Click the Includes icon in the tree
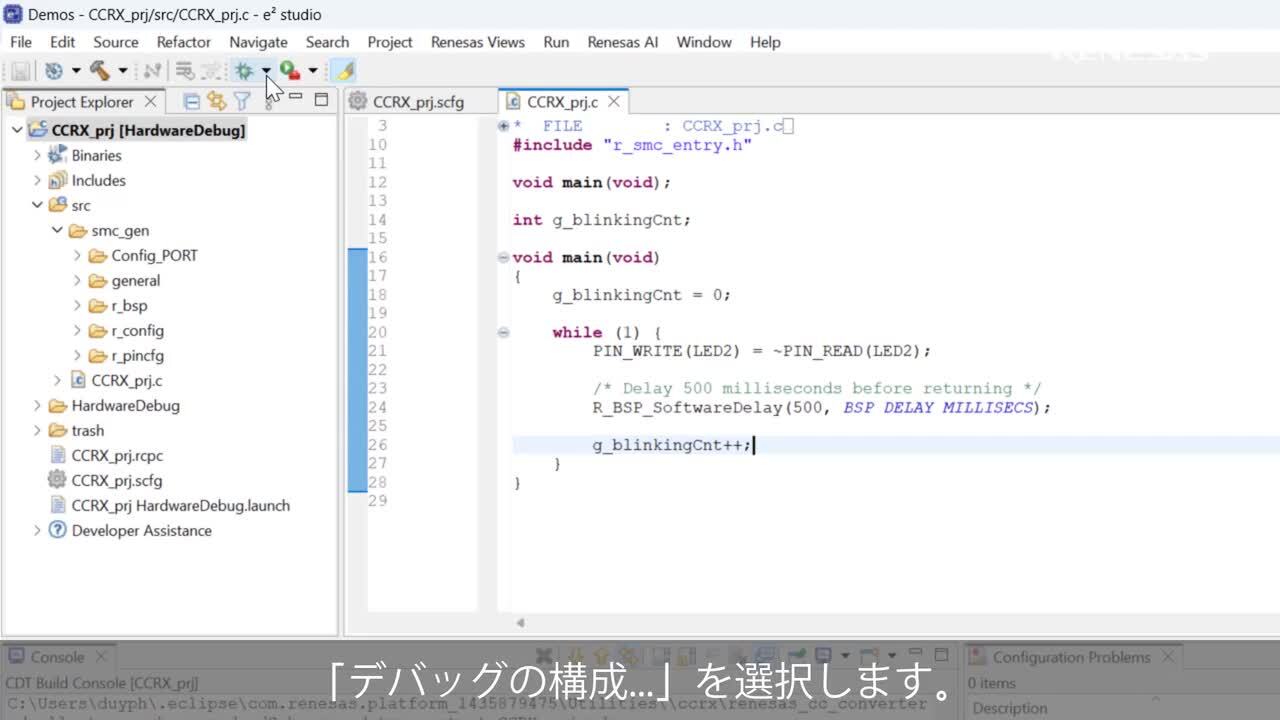 tap(57, 180)
